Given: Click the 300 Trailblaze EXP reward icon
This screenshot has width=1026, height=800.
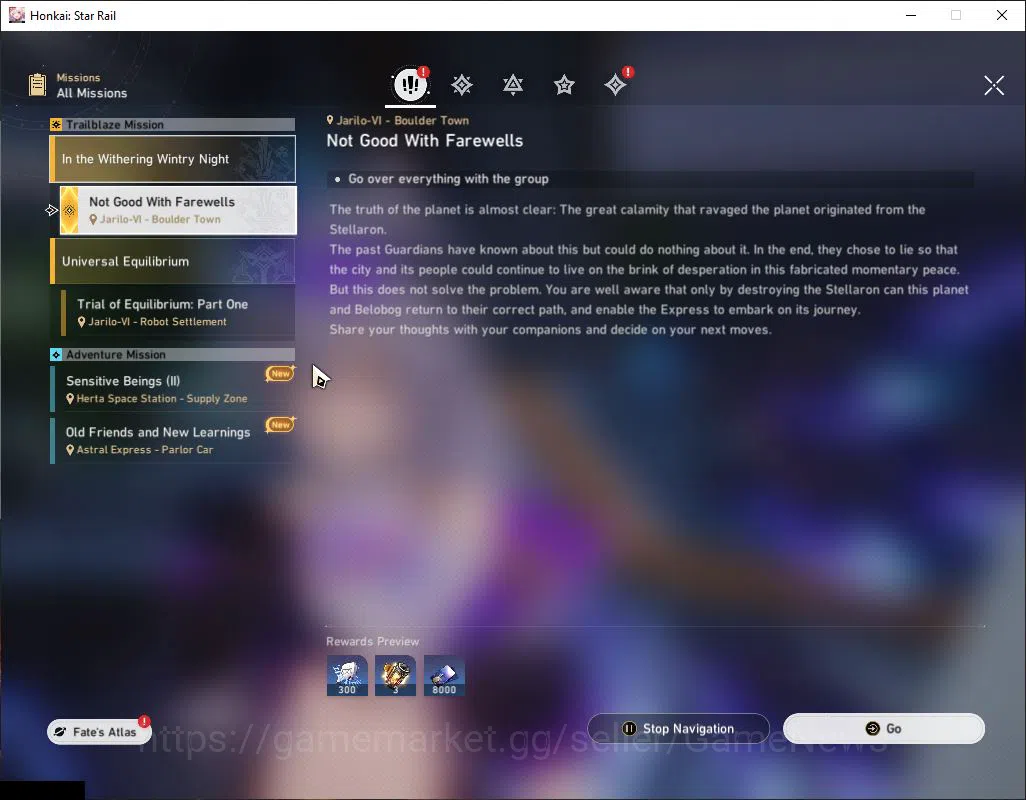Looking at the screenshot, I should coord(347,676).
